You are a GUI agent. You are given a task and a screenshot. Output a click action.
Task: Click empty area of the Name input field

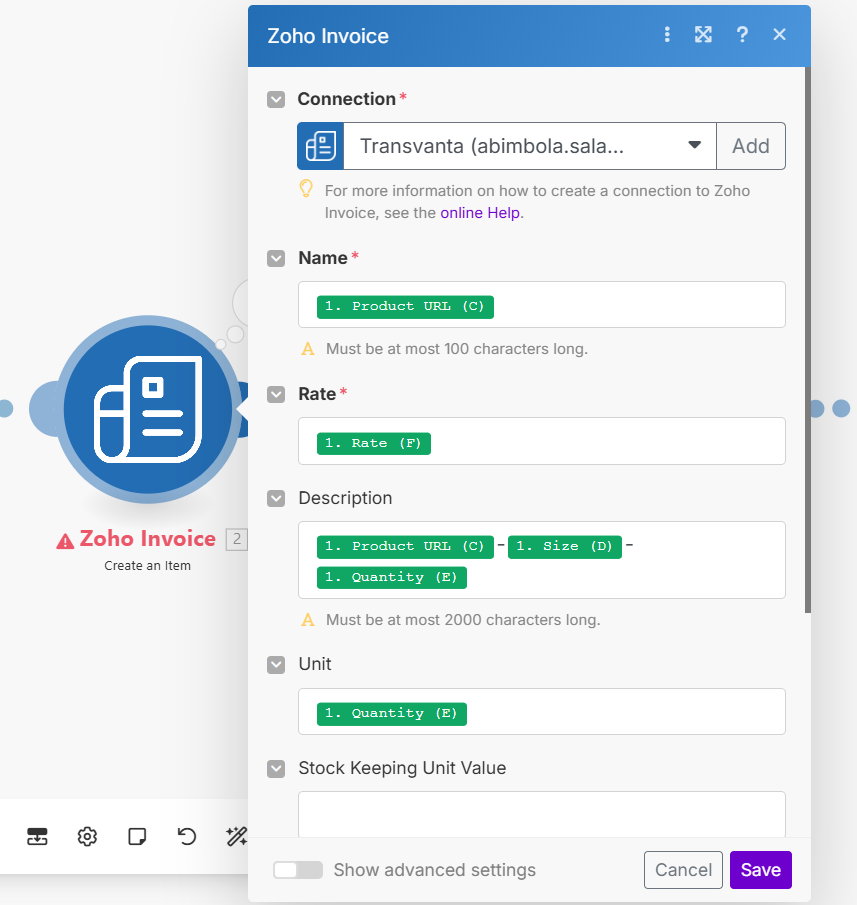point(638,305)
